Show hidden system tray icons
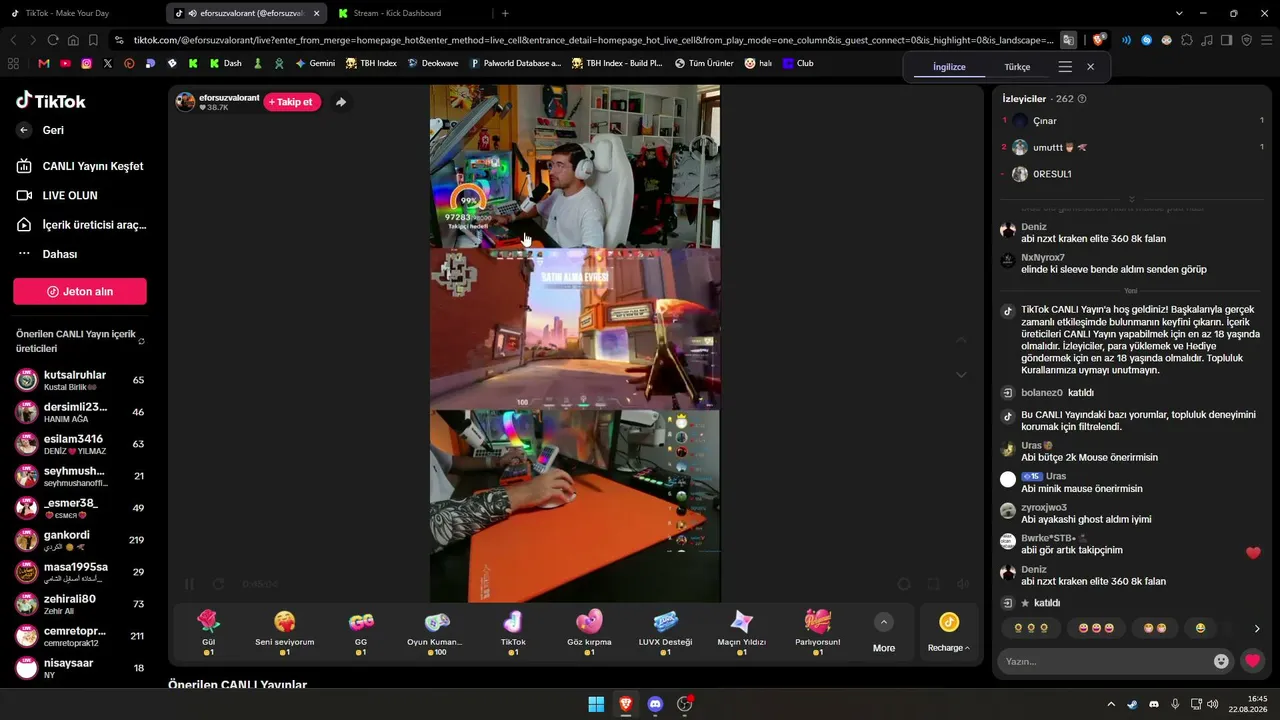Image resolution: width=1280 pixels, height=720 pixels. [x=1110, y=704]
